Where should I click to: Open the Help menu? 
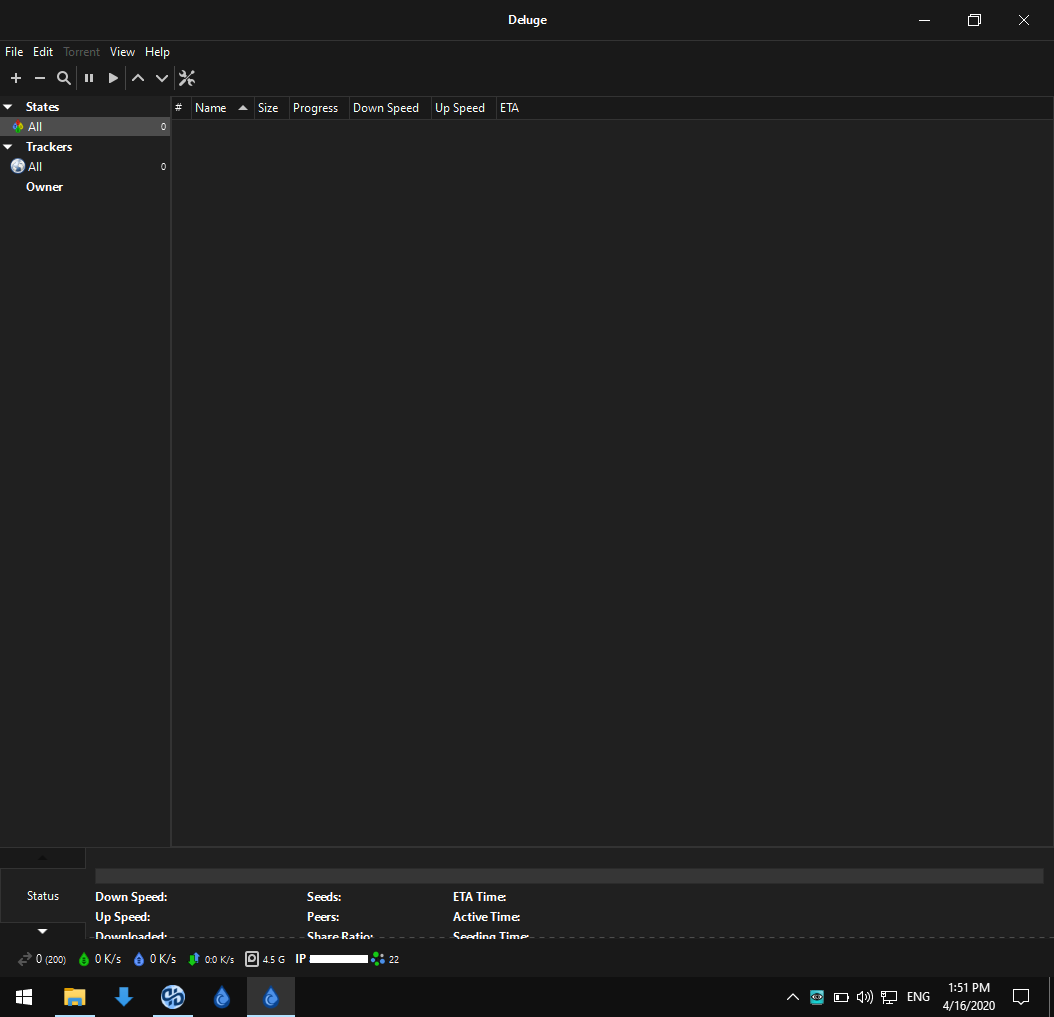pyautogui.click(x=157, y=52)
